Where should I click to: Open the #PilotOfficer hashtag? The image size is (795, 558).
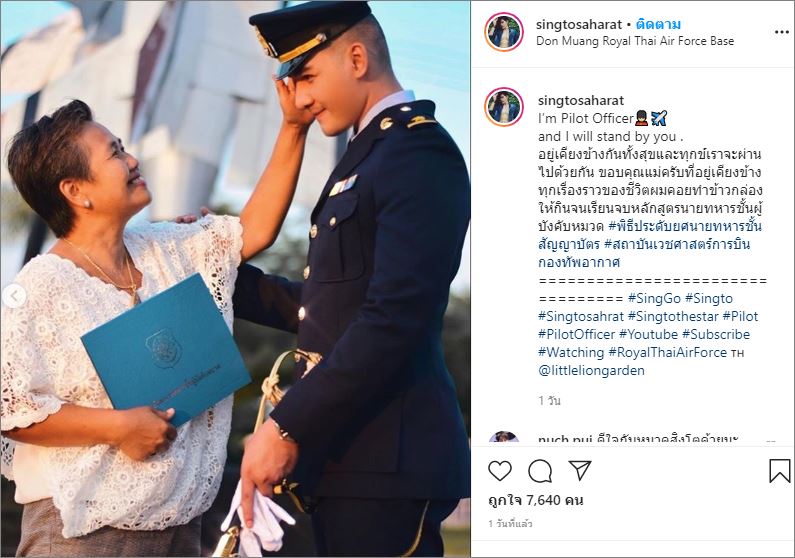click(x=576, y=334)
